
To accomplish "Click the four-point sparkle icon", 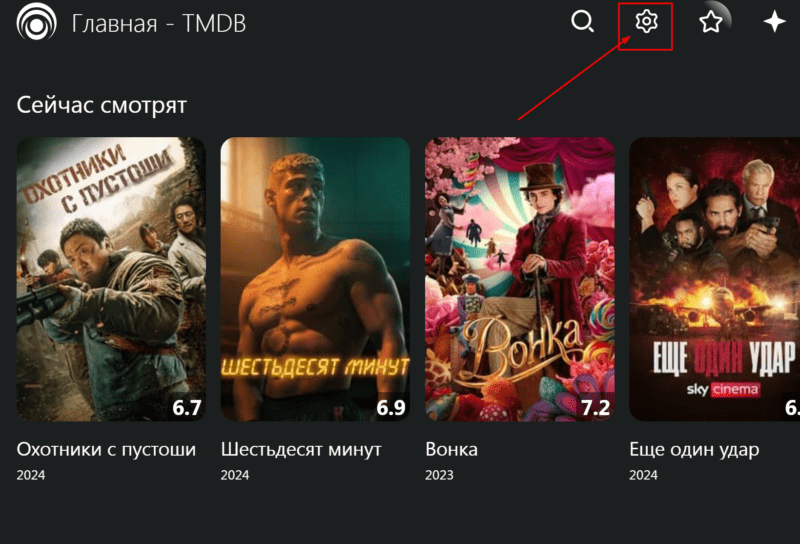I will click(774, 22).
